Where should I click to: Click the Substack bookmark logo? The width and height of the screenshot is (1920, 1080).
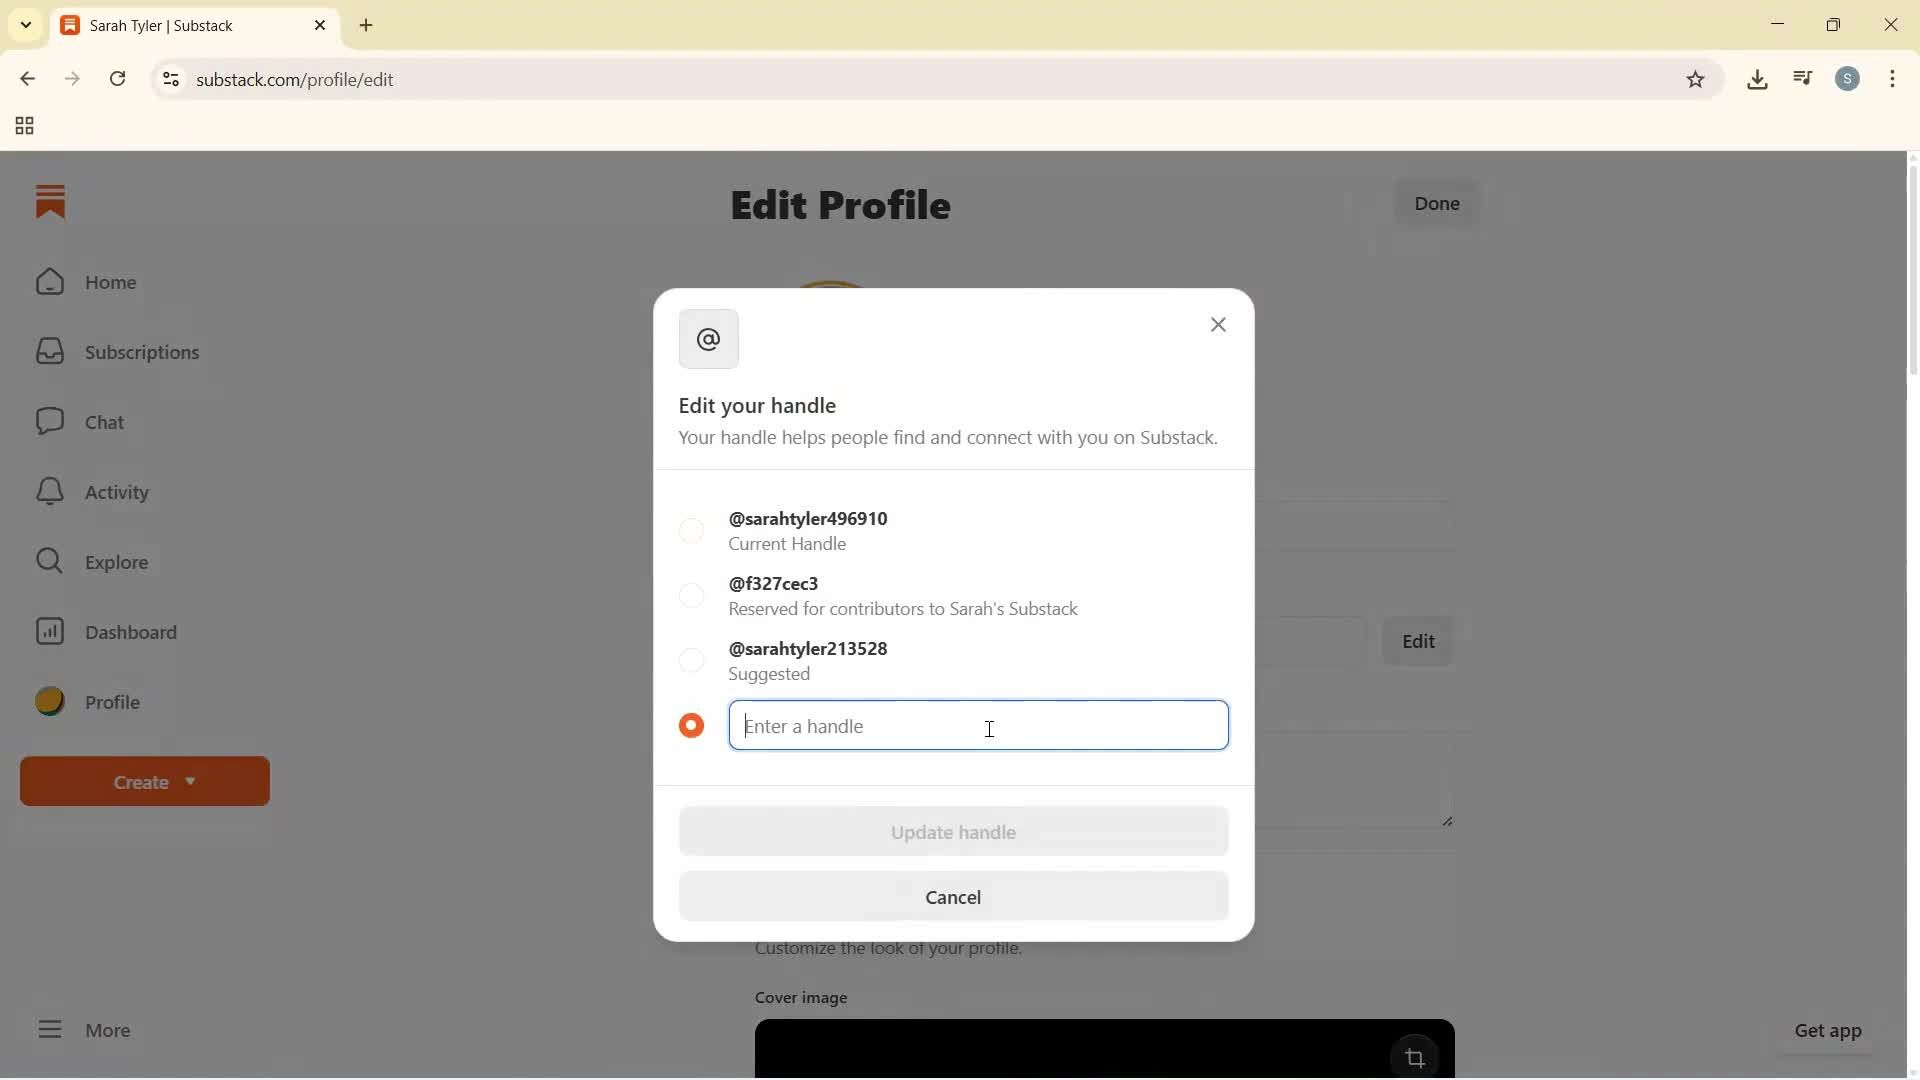(x=50, y=202)
